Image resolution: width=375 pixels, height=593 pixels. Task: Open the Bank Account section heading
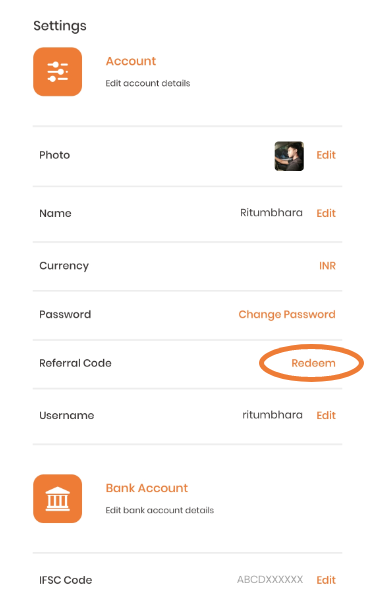(x=147, y=488)
